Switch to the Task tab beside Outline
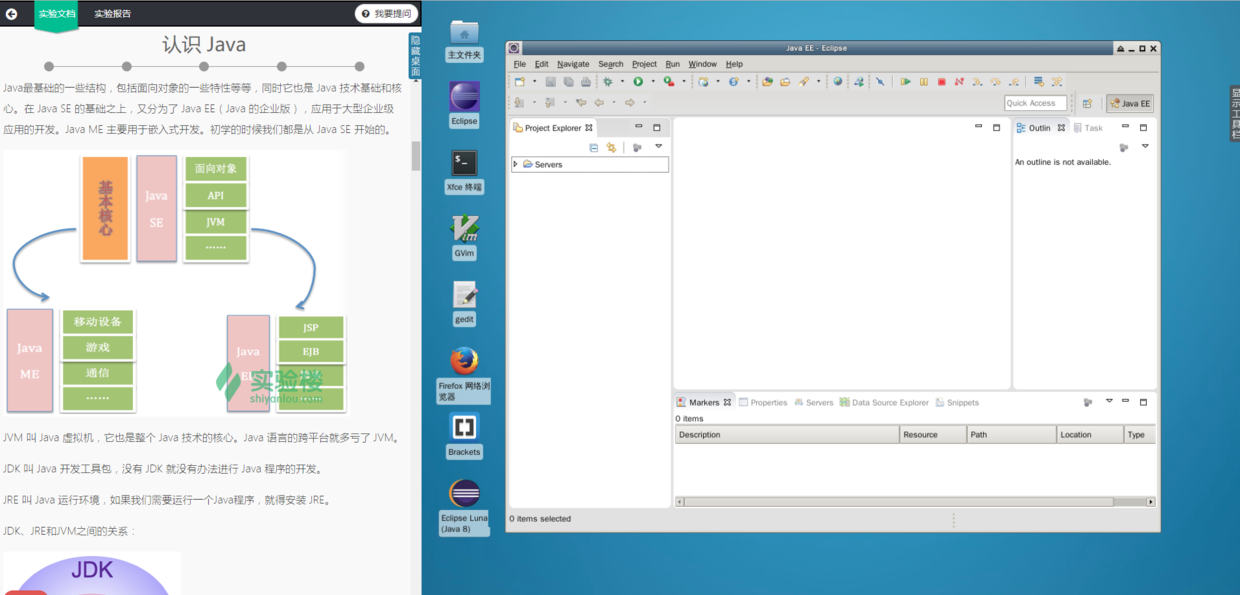Screen dimensions: 1240x595 coord(1088,128)
